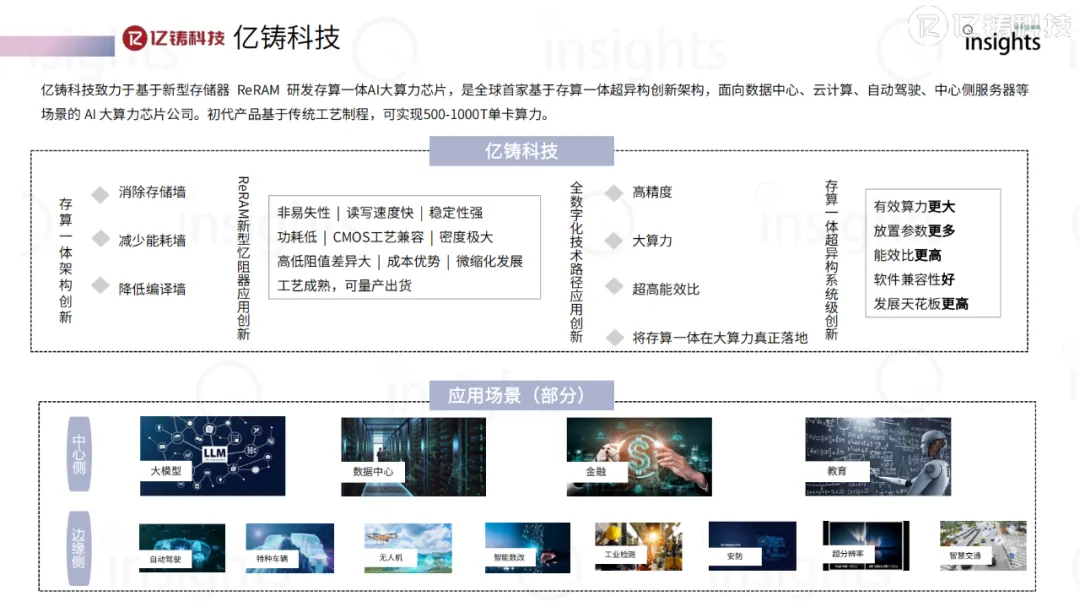Click the diamond bullet beside 将存算一体在大算力真正落地
The width and height of the screenshot is (1080, 607).
click(x=614, y=338)
